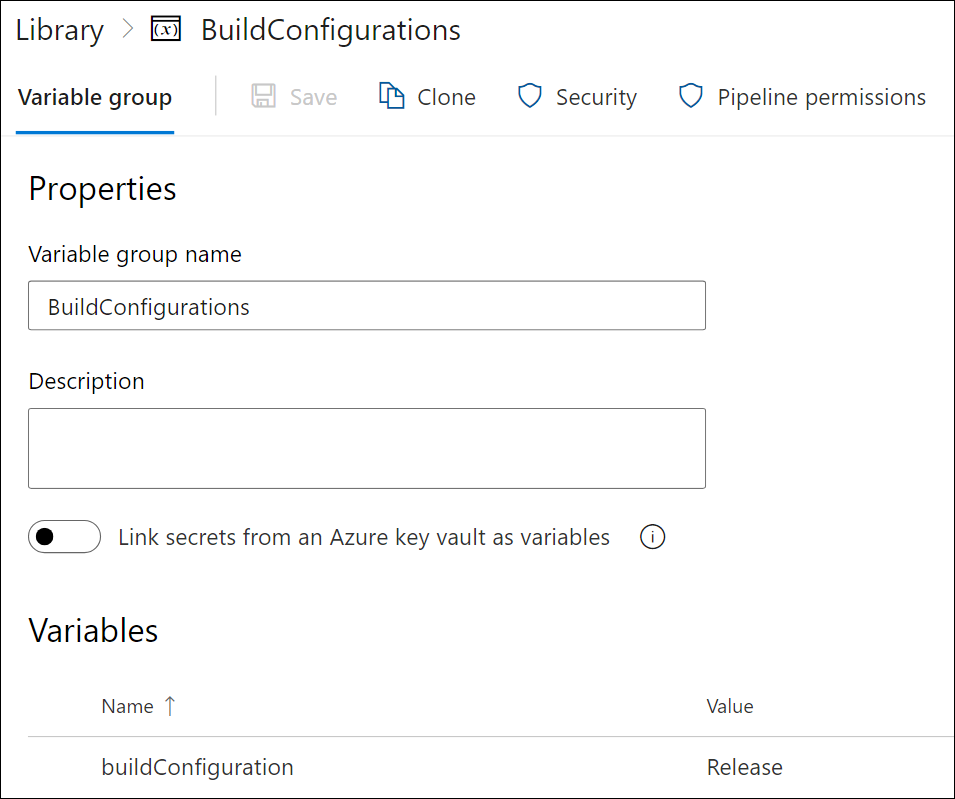This screenshot has width=955, height=799.
Task: Toggle Link secrets from Azure key vault
Action: click(x=65, y=537)
